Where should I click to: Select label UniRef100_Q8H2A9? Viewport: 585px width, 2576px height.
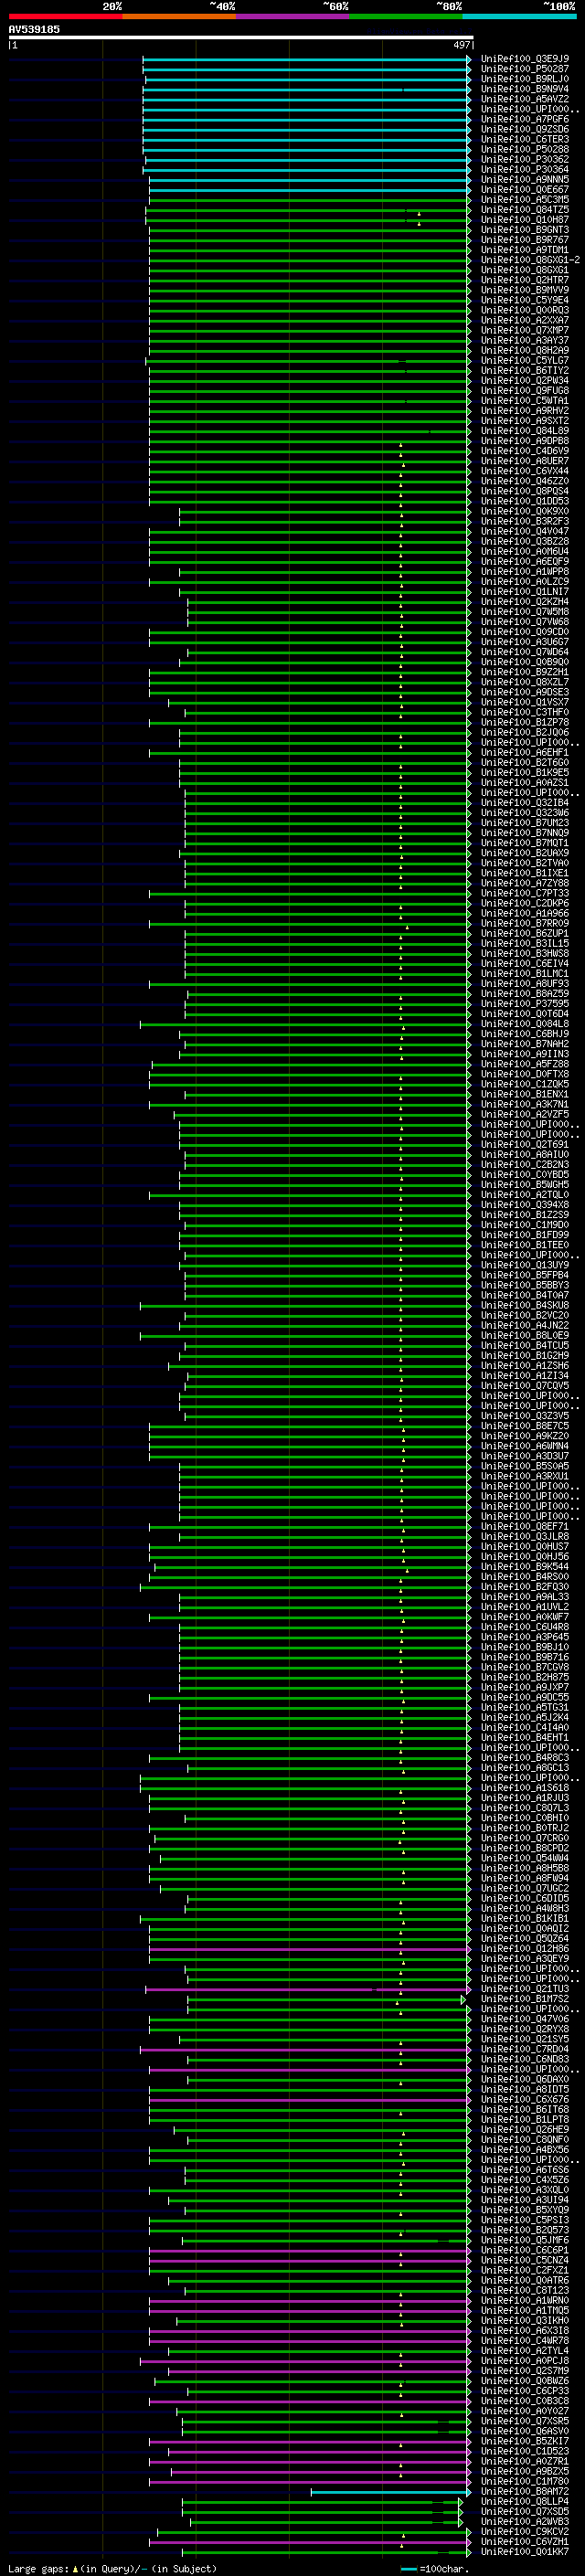[x=524, y=350]
